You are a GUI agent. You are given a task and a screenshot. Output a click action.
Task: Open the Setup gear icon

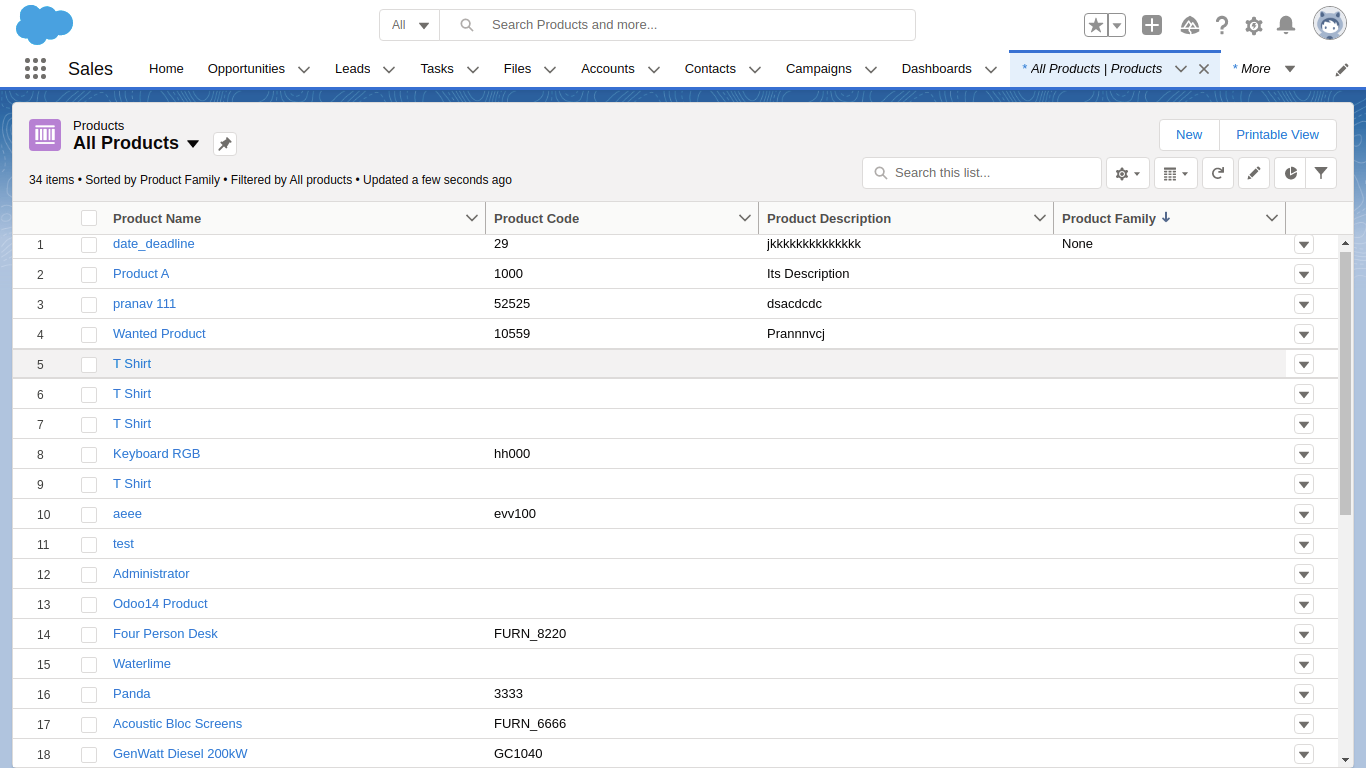[1254, 25]
